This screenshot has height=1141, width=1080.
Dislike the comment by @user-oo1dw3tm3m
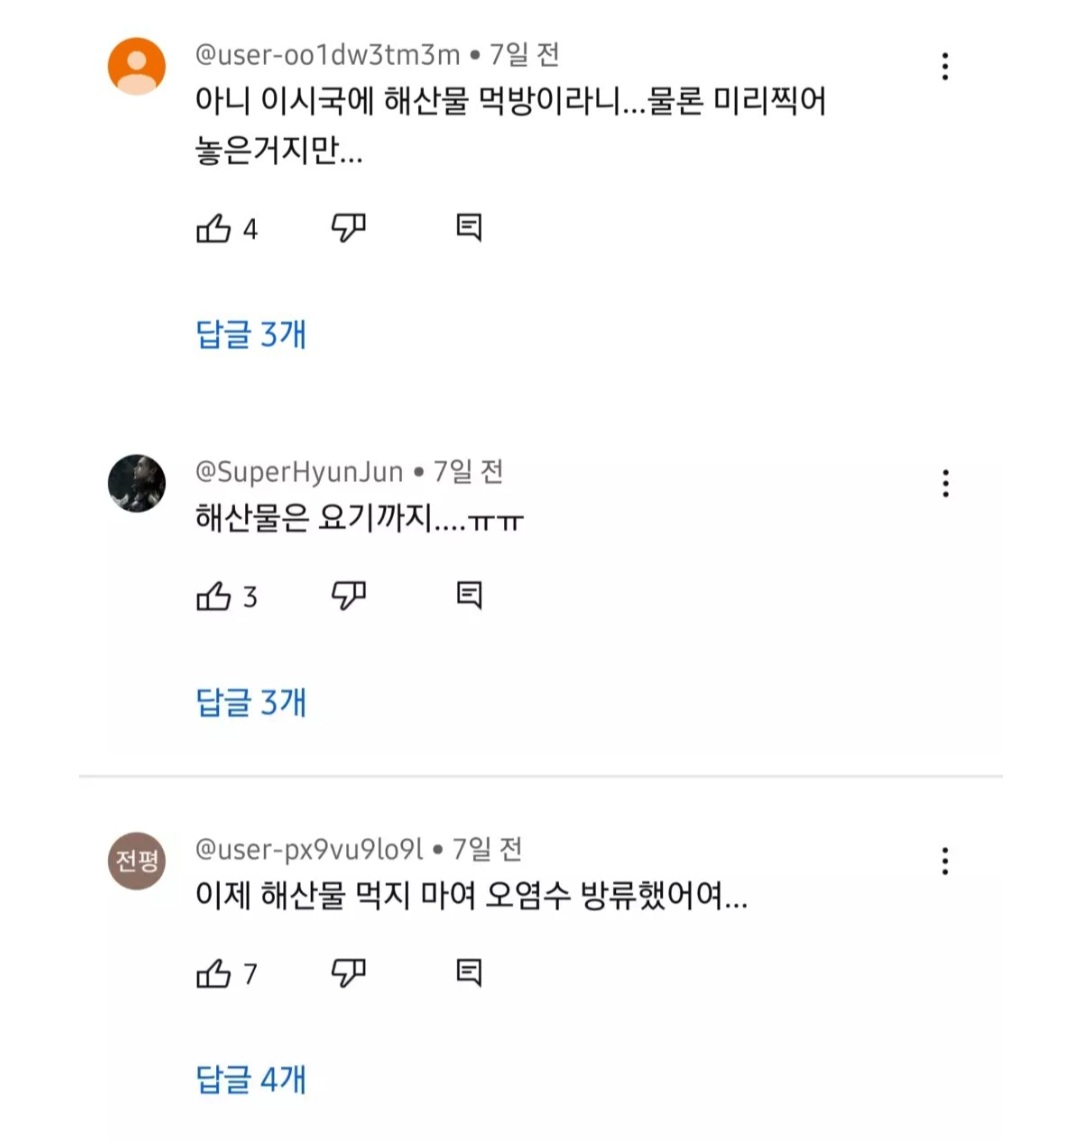(x=348, y=229)
